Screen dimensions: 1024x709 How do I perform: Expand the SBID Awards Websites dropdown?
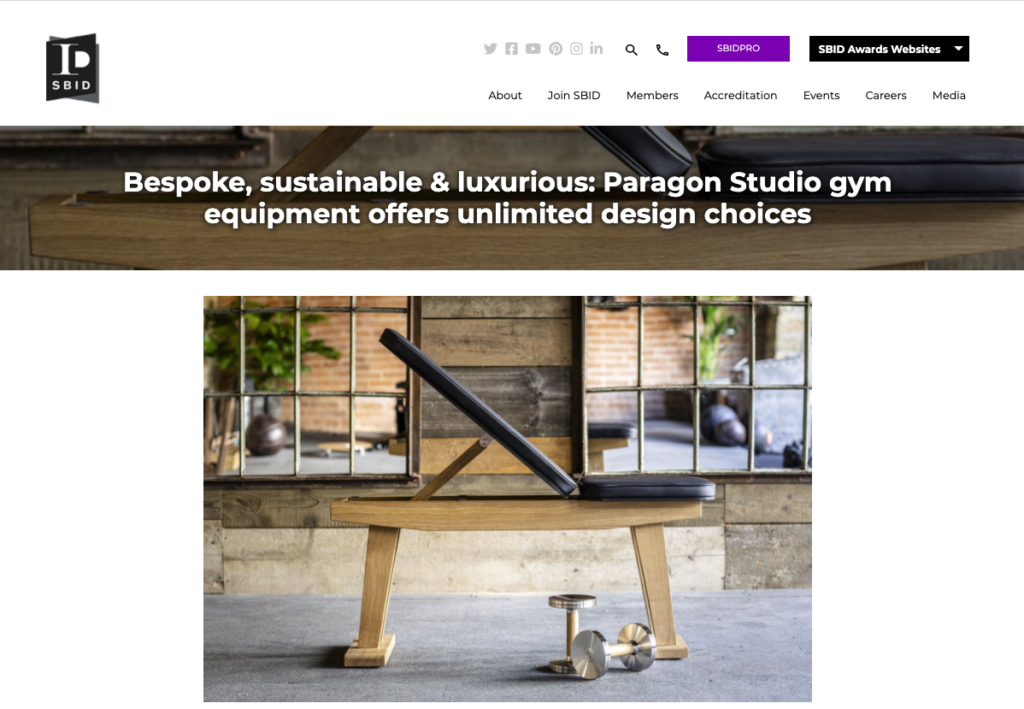[889, 49]
